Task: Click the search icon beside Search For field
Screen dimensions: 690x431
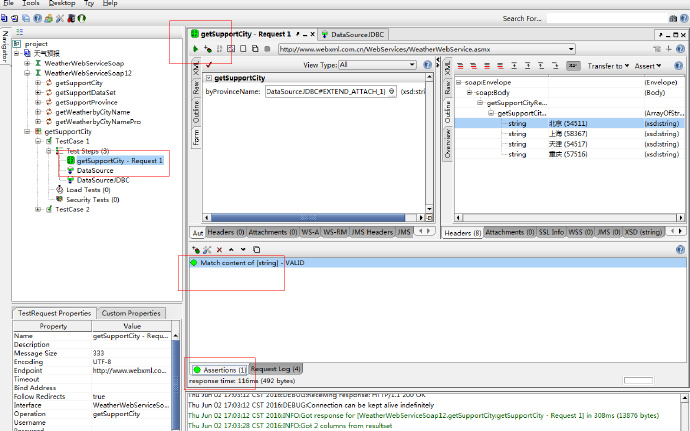Action: 673,18
